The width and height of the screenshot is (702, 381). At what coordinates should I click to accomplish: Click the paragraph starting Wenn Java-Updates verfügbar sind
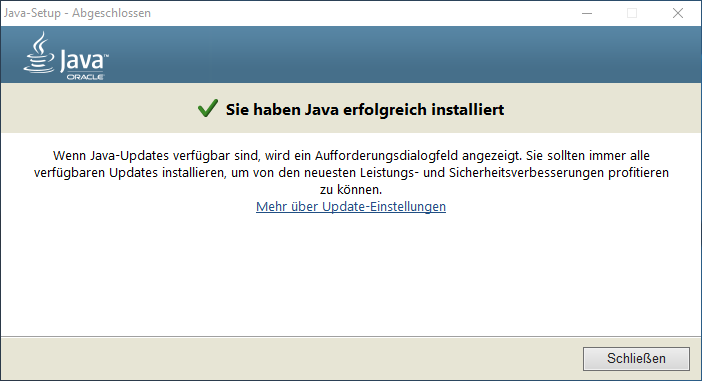pyautogui.click(x=351, y=172)
